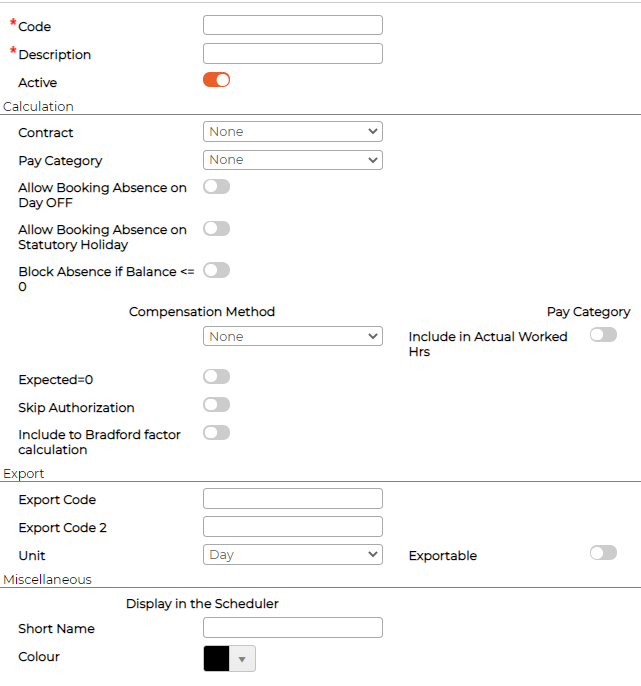
Task: Disable the Active toggle
Action: 217,80
